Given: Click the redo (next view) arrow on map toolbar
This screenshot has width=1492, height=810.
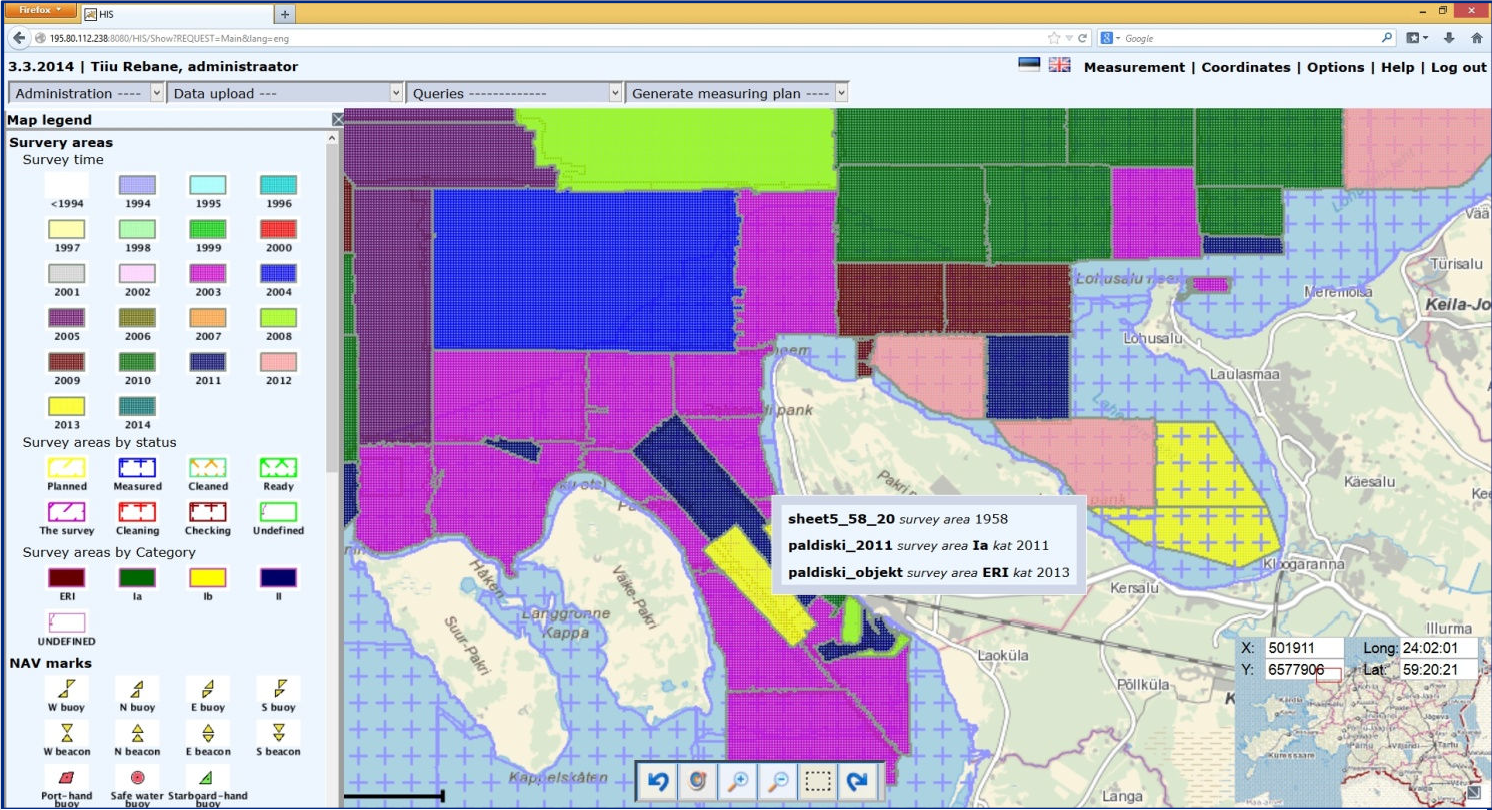Looking at the screenshot, I should click(x=858, y=782).
